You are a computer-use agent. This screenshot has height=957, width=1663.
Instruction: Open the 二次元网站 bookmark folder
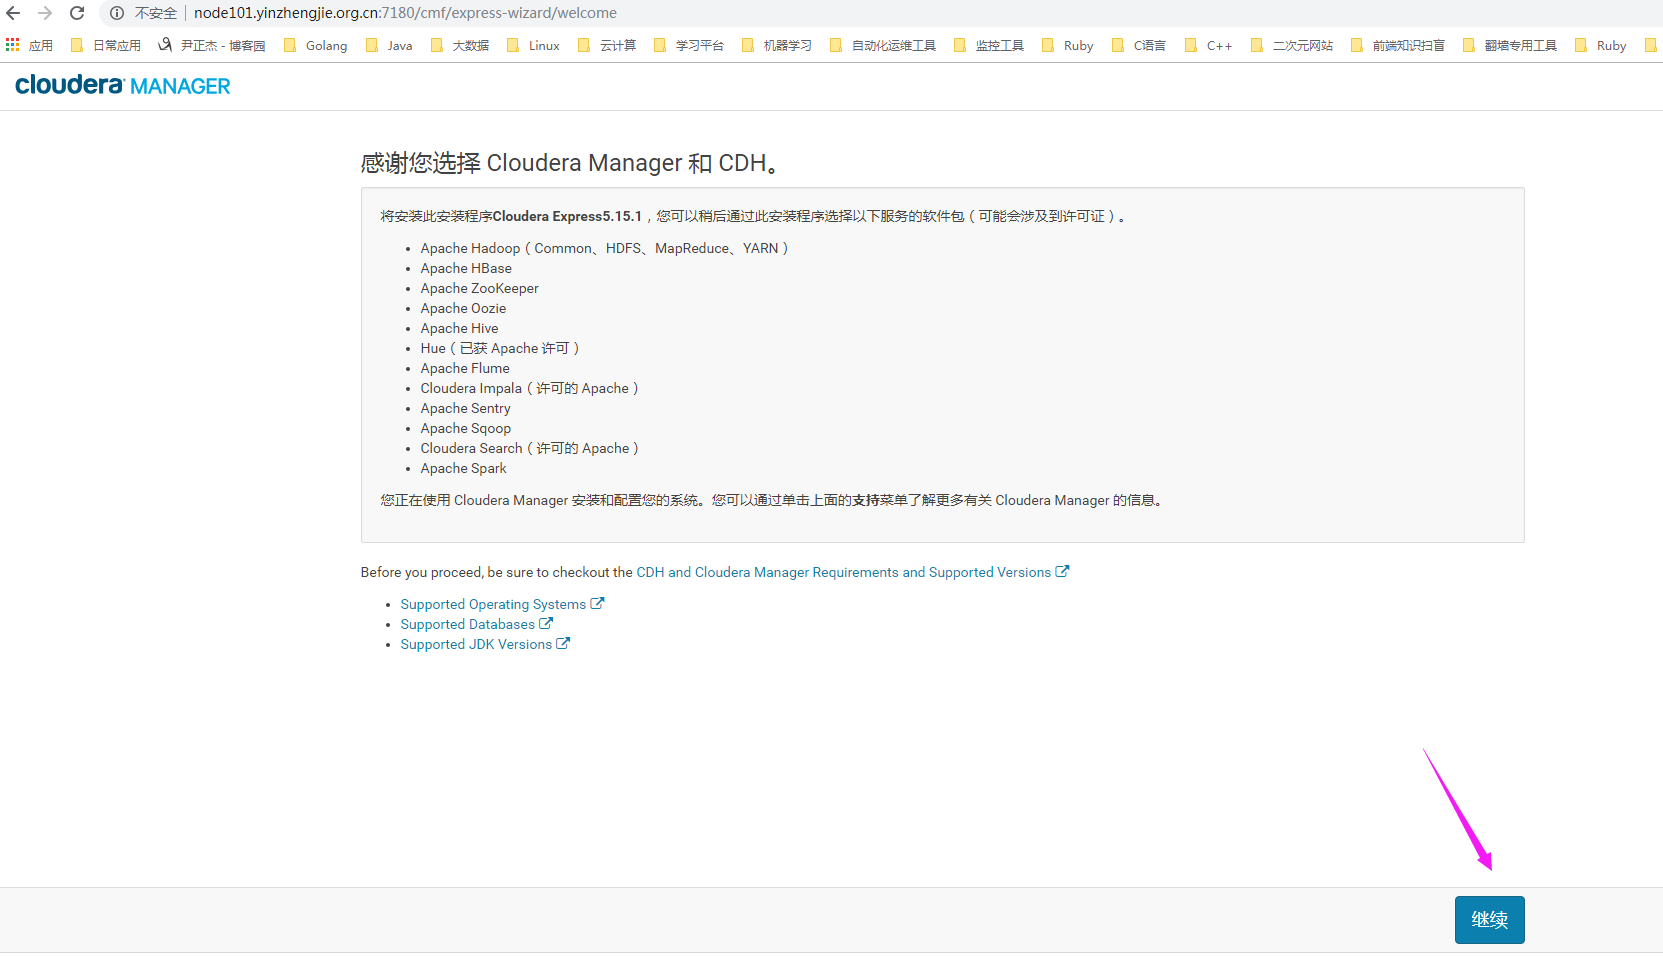1292,45
